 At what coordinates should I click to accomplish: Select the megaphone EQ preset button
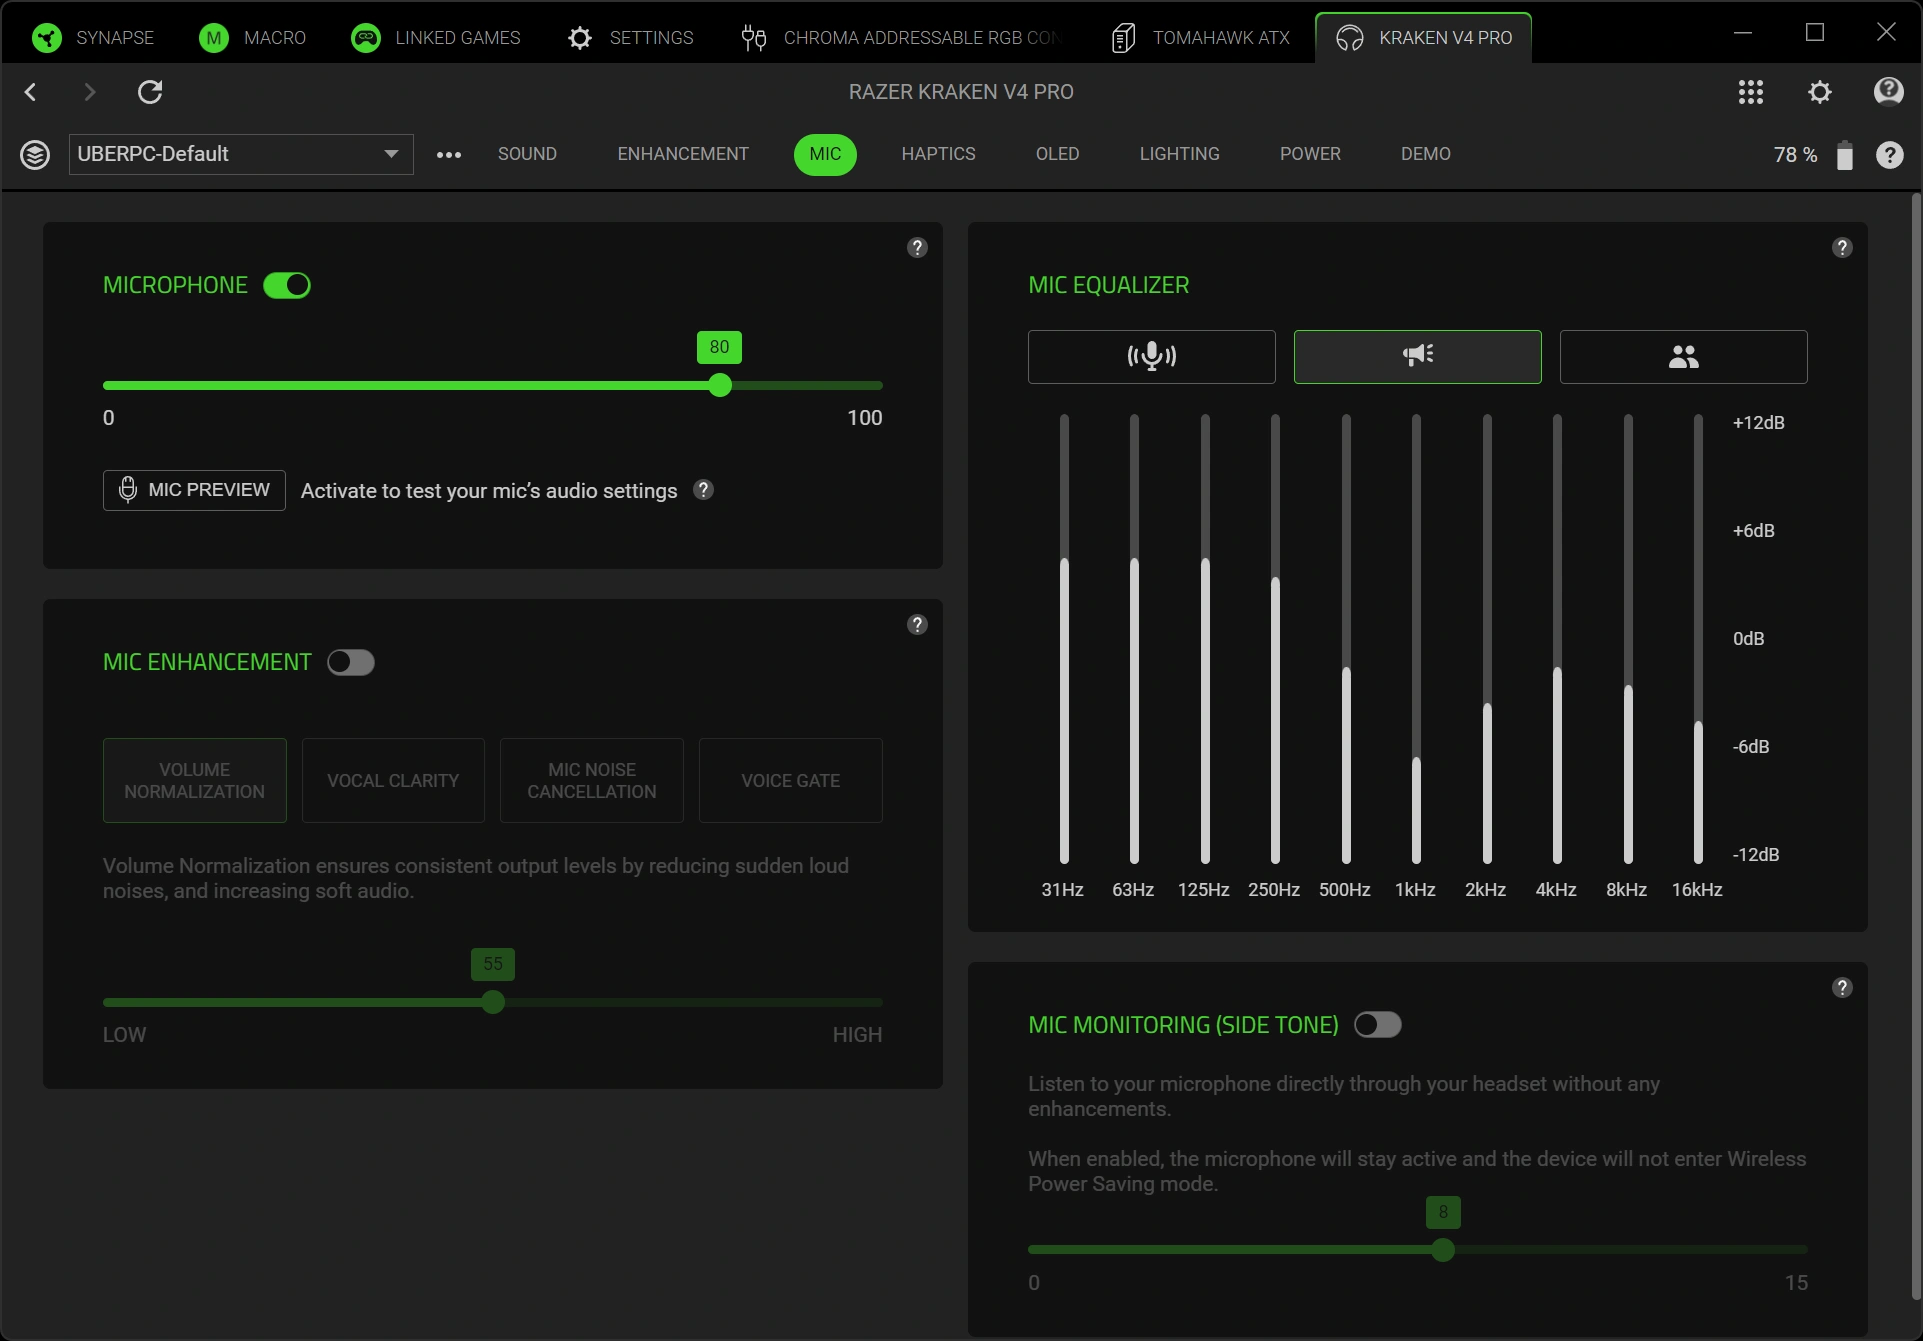(x=1417, y=357)
